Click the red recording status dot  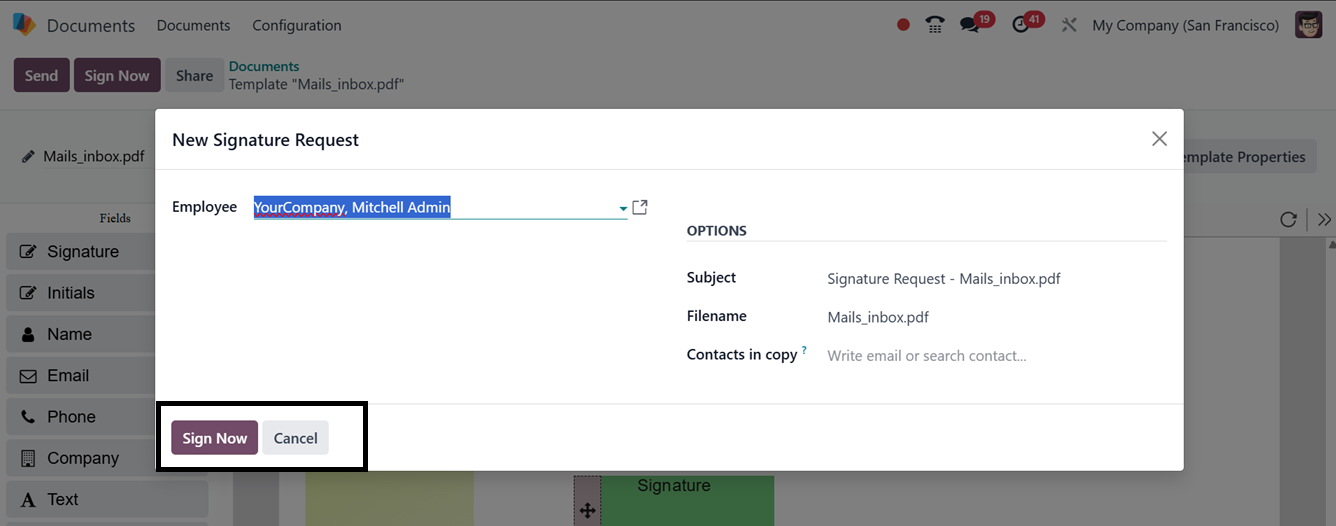[903, 25]
